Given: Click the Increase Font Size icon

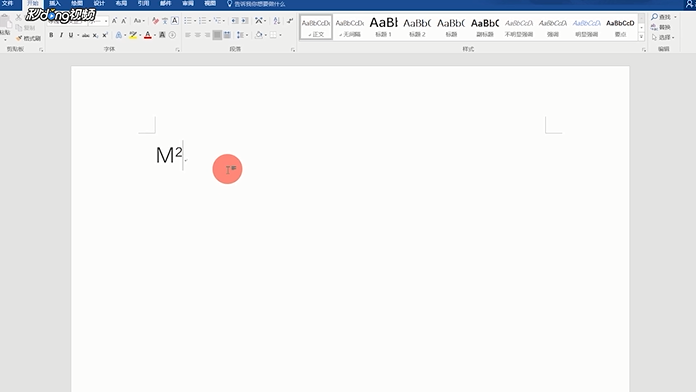Looking at the screenshot, I should 115,20.
